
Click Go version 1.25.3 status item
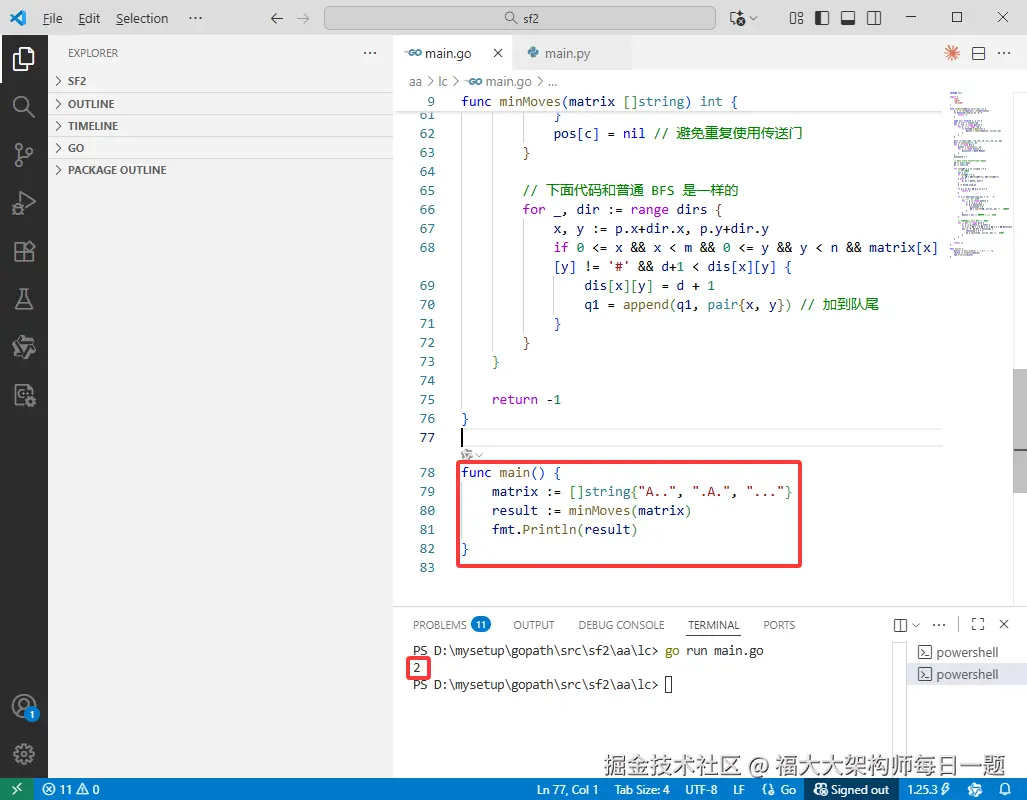928,790
